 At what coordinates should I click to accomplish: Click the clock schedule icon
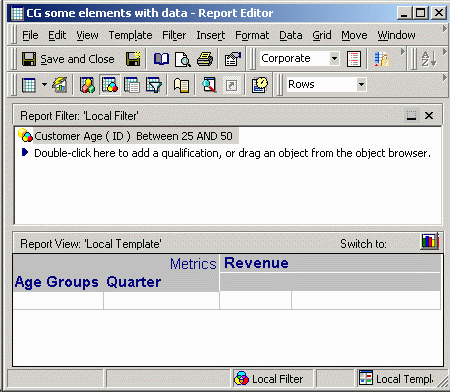click(x=259, y=85)
